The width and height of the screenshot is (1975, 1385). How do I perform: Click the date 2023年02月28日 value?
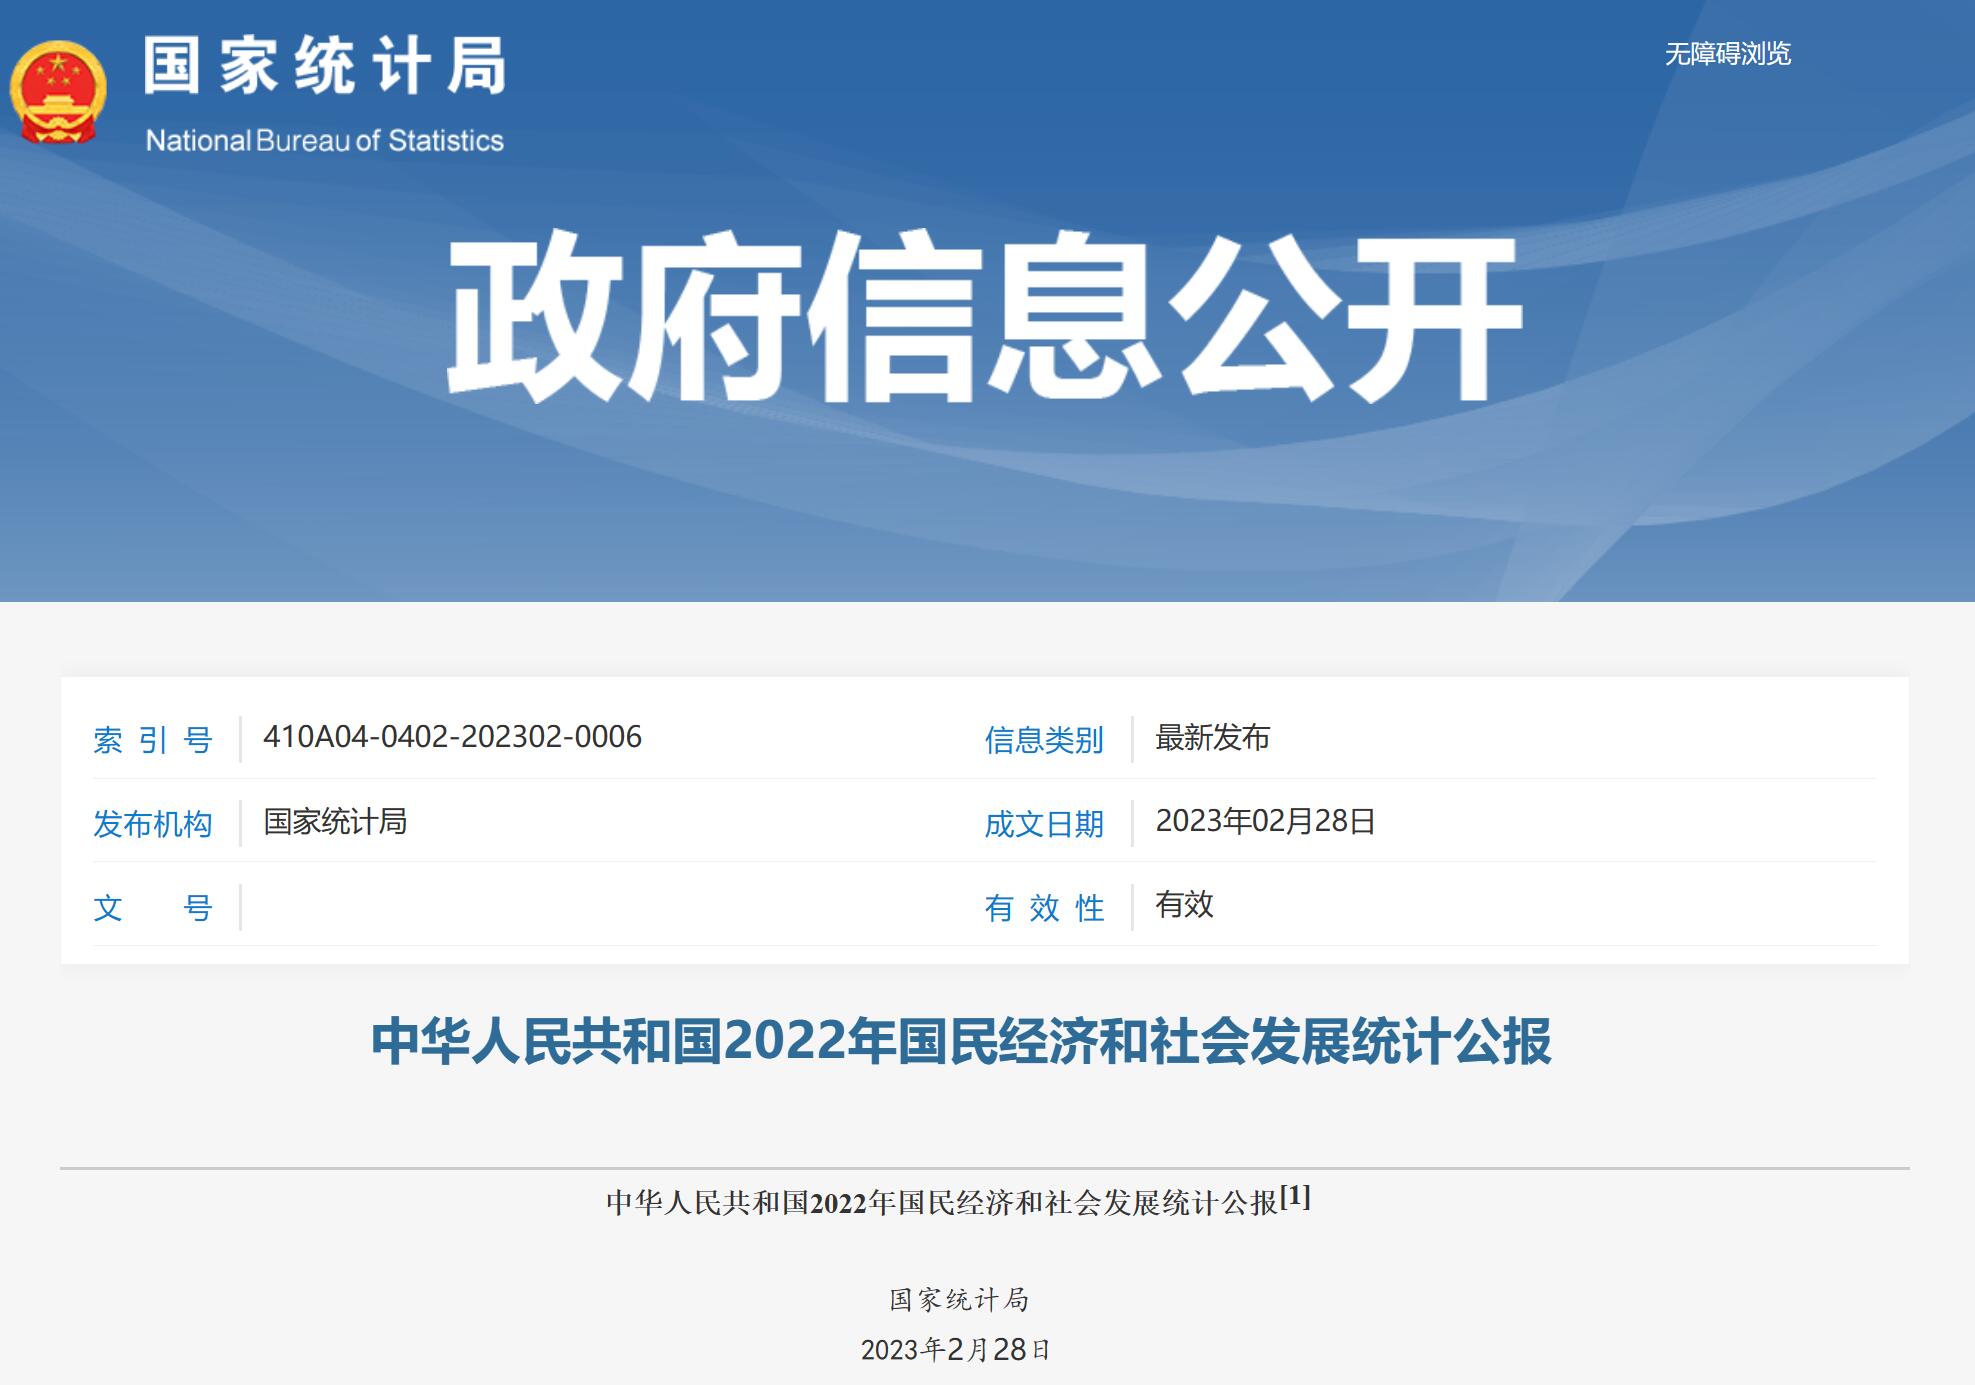click(x=1265, y=821)
